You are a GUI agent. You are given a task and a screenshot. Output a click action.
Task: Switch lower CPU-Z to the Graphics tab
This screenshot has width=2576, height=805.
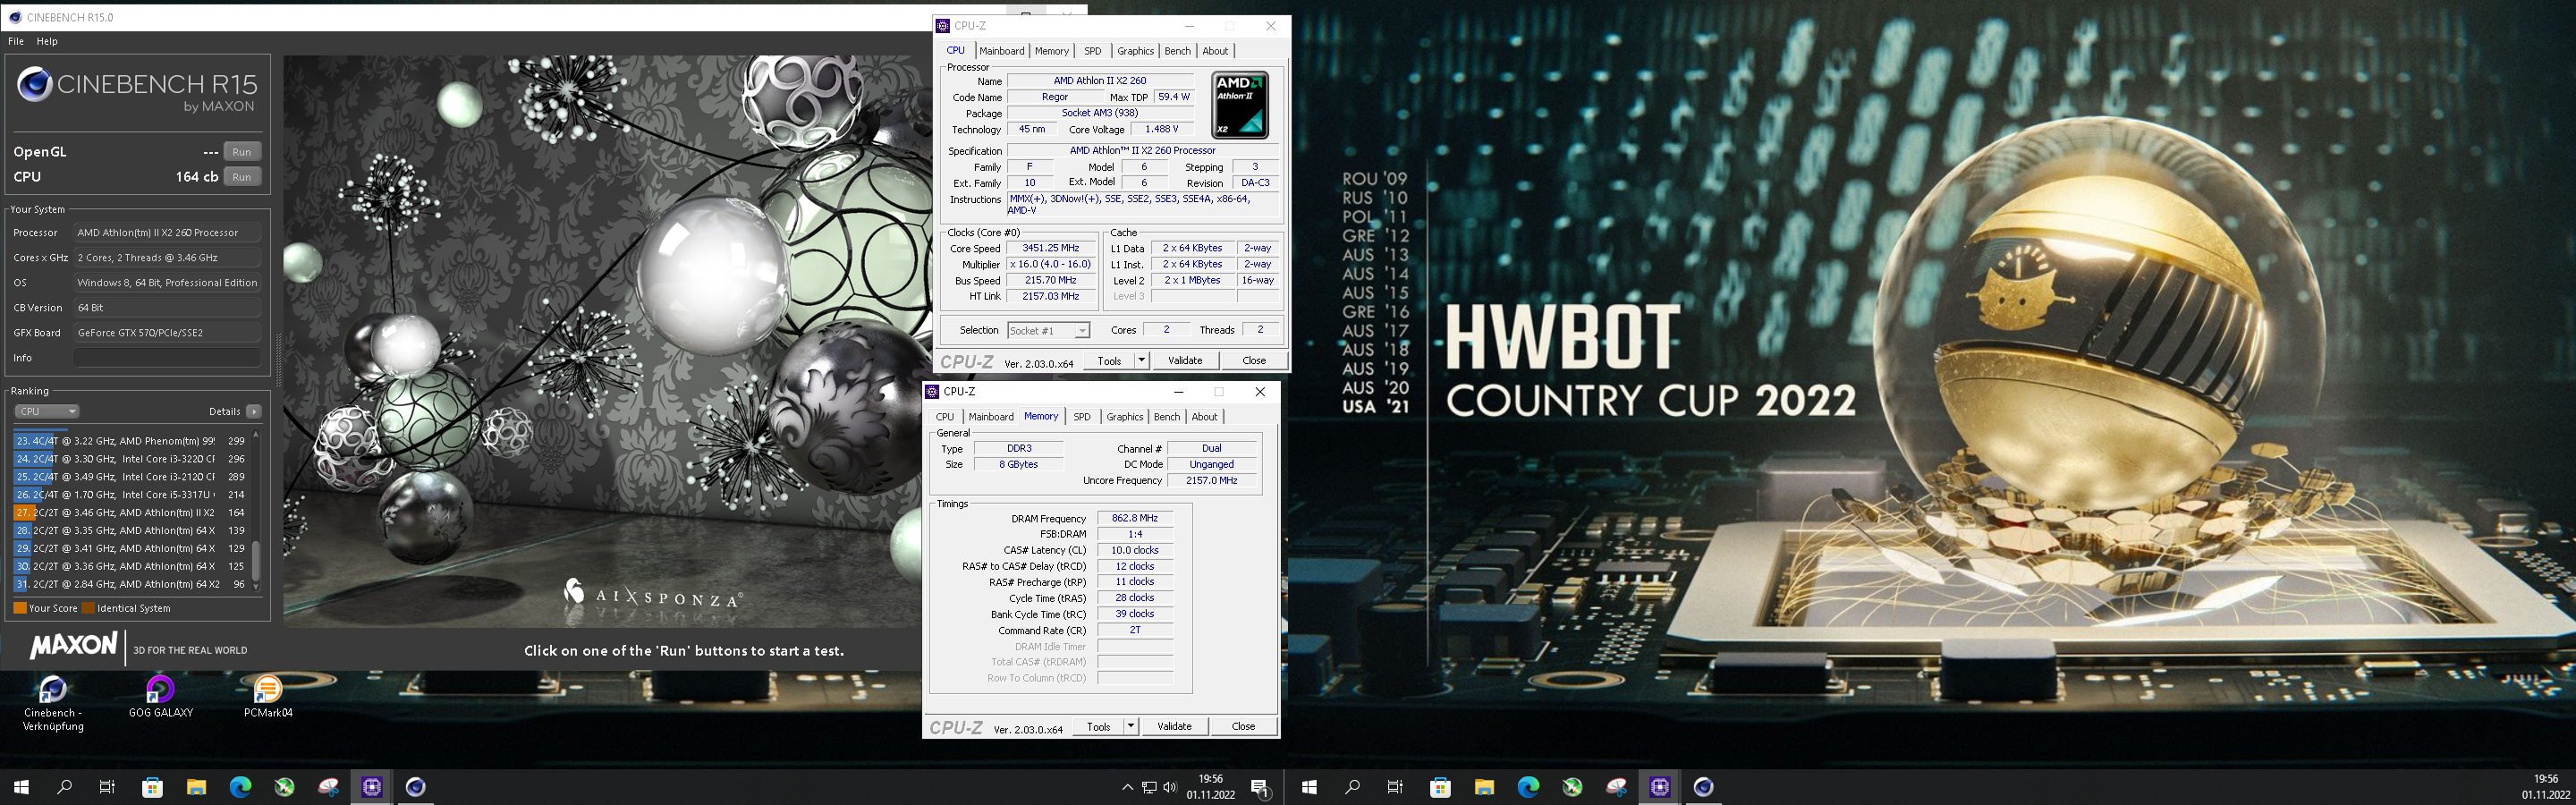tap(1125, 417)
